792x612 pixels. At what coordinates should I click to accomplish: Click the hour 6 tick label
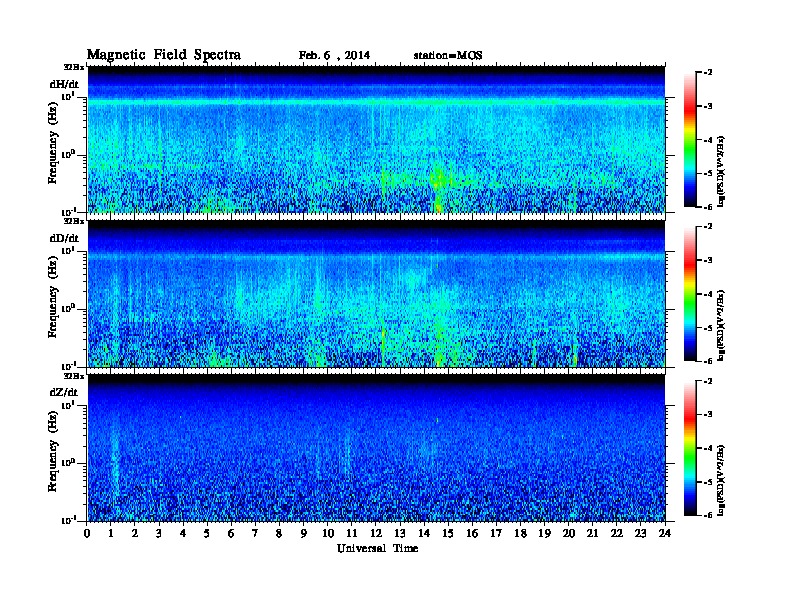pos(231,533)
